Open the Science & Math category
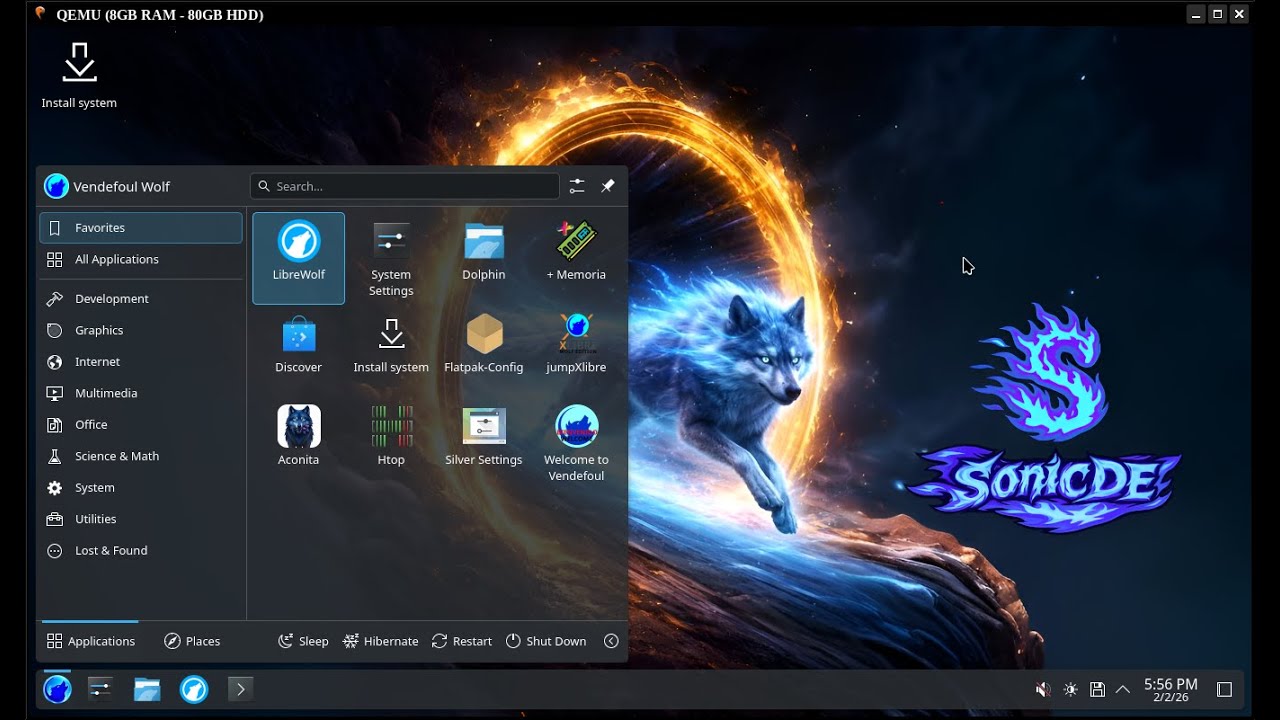The image size is (1280, 720). (141, 456)
